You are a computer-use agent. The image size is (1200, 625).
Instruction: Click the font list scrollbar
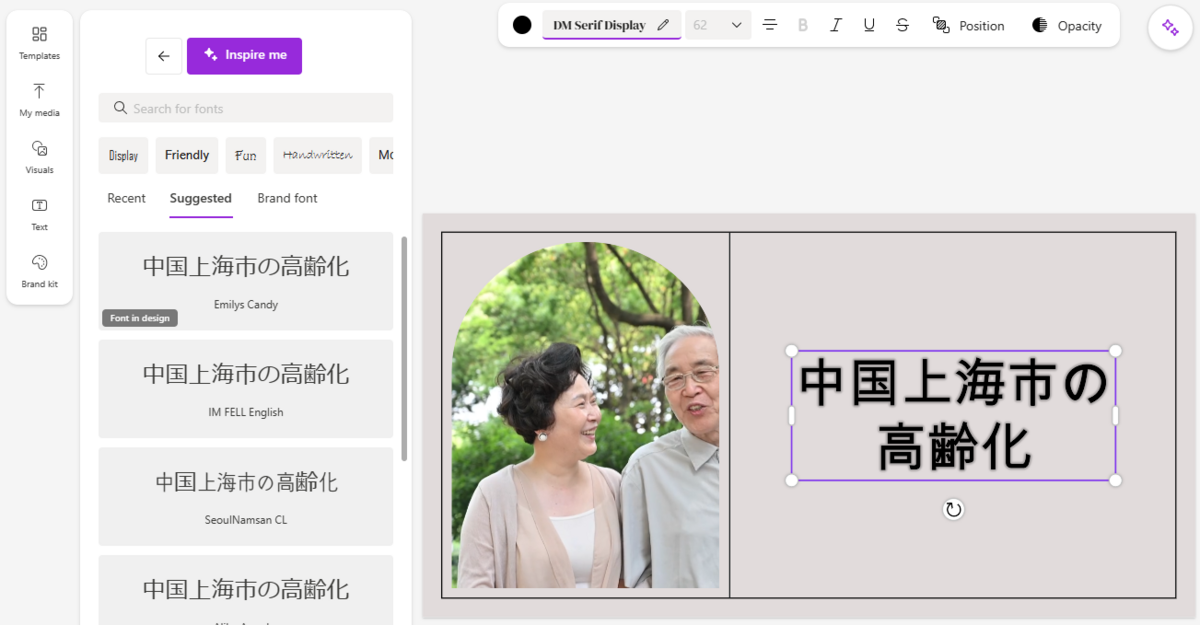pos(404,348)
